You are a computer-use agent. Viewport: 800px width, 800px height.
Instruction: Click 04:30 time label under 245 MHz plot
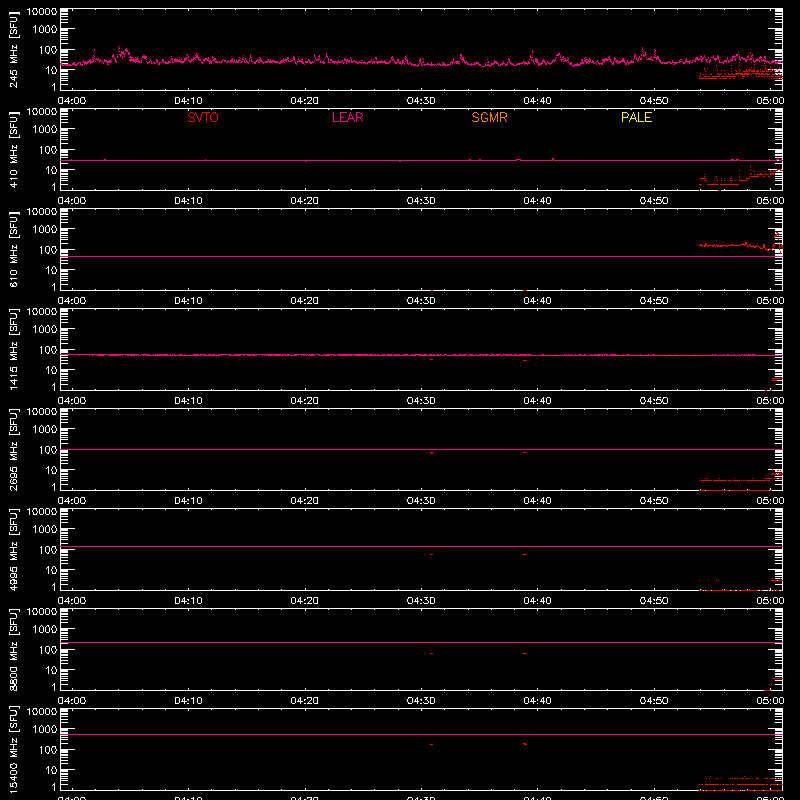pyautogui.click(x=421, y=101)
